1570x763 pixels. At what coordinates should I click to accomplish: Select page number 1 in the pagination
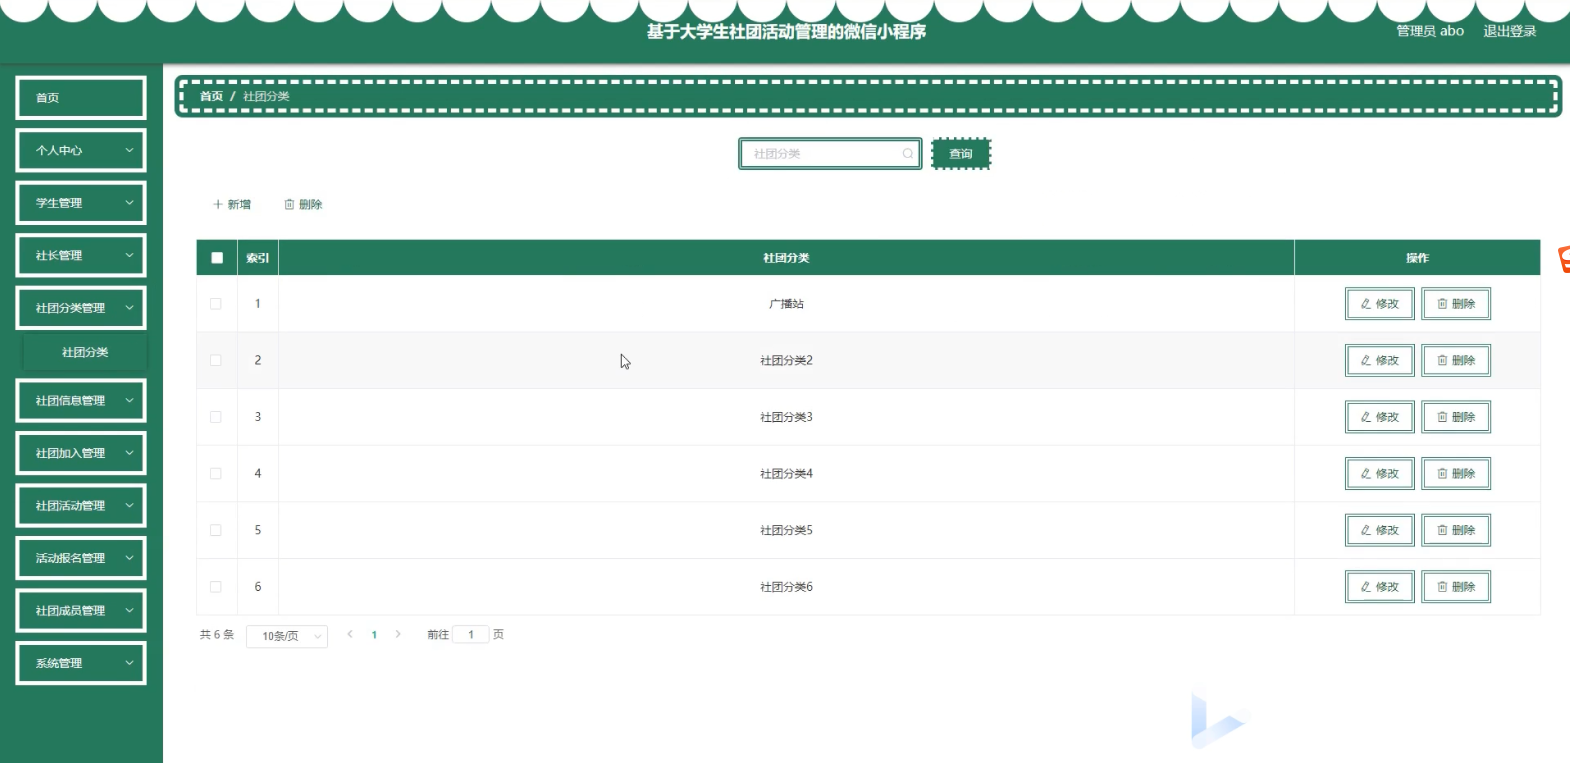(374, 635)
